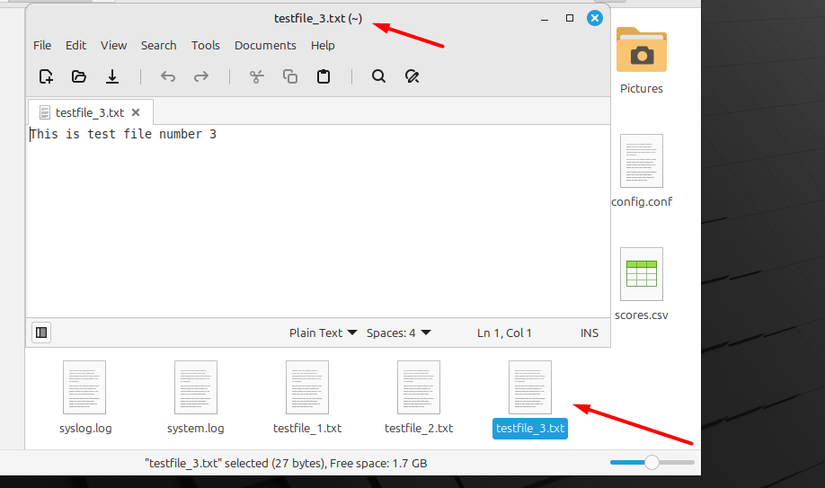Open the Tools menu

pyautogui.click(x=205, y=46)
